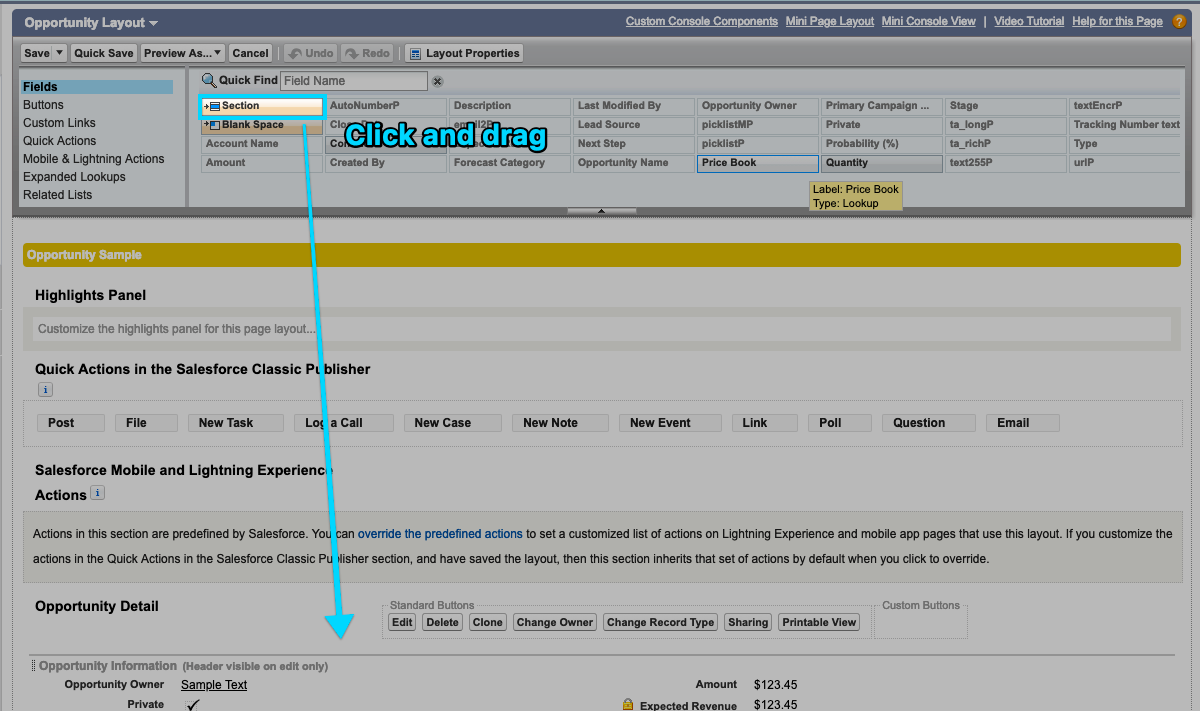The width and height of the screenshot is (1200, 711).
Task: Click the Change Record Type button
Action: pos(660,622)
